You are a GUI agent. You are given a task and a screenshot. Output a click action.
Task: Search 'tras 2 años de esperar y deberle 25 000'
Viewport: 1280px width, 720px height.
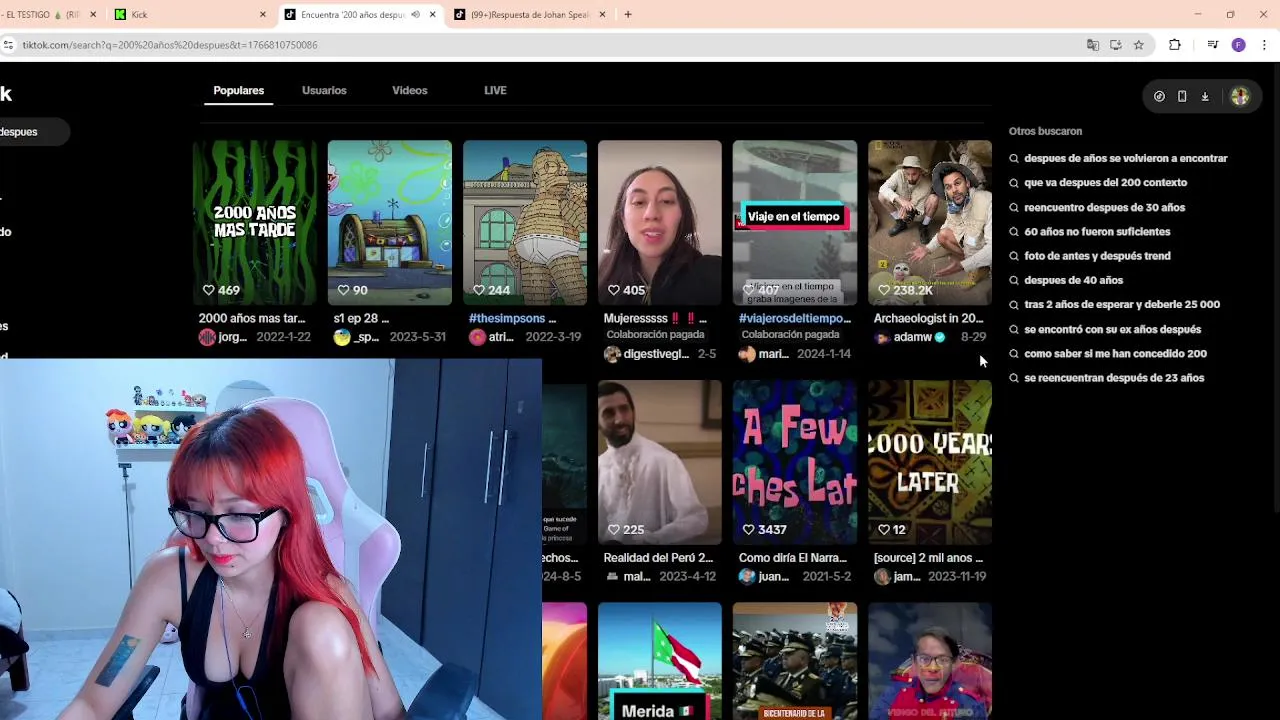click(1122, 304)
